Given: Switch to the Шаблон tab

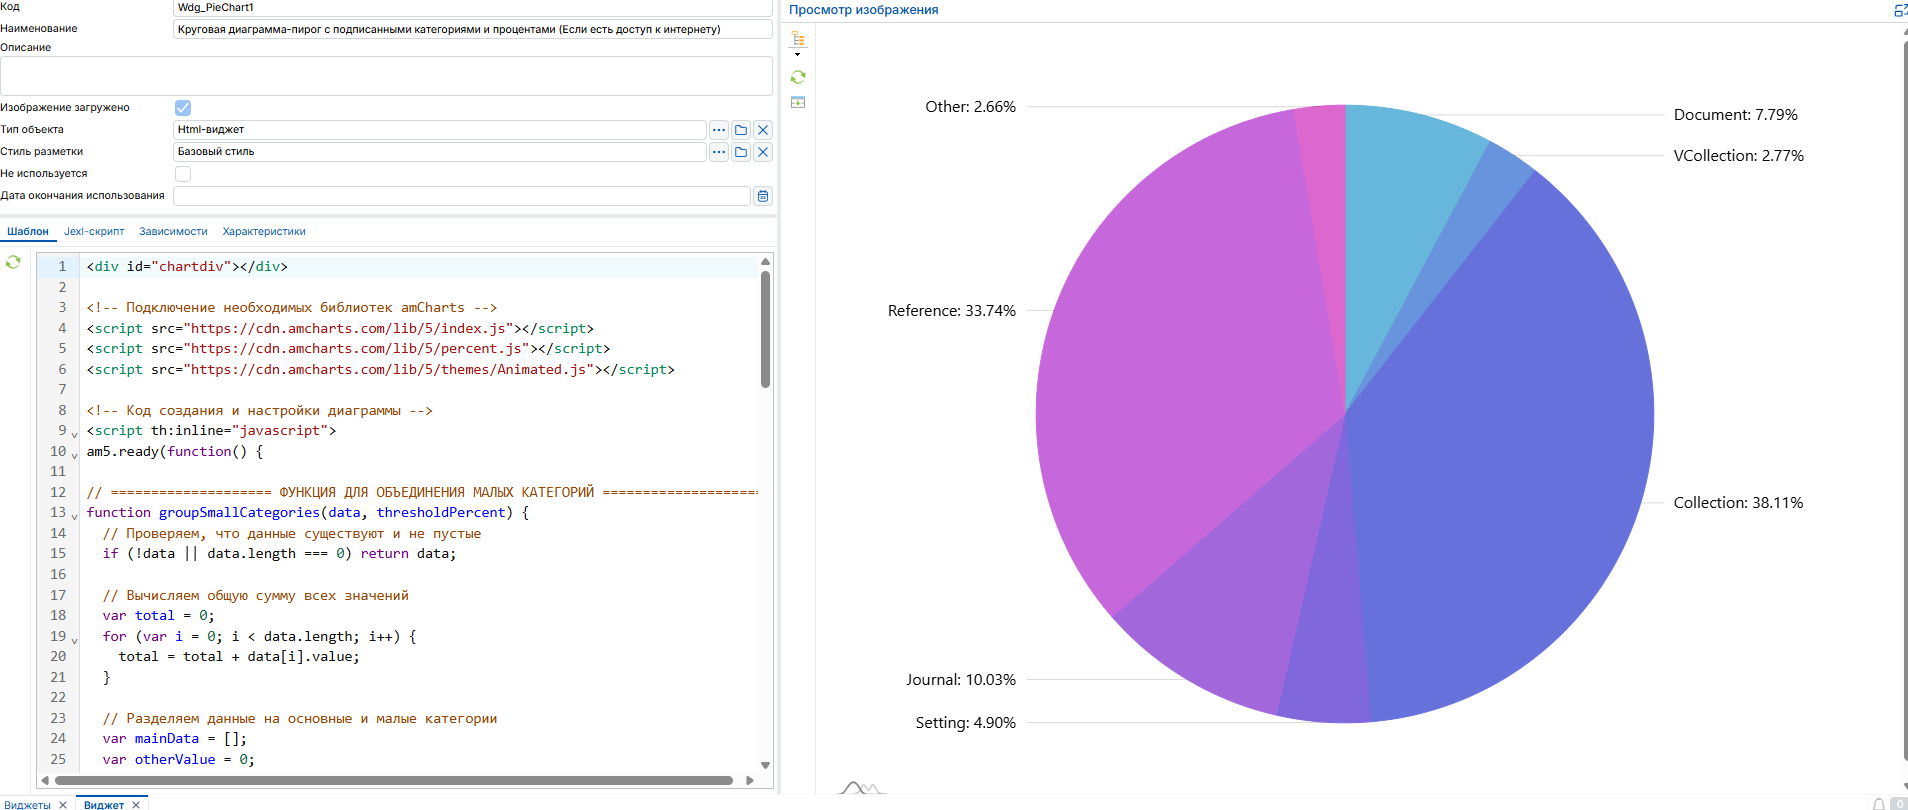Looking at the screenshot, I should pyautogui.click(x=28, y=232).
